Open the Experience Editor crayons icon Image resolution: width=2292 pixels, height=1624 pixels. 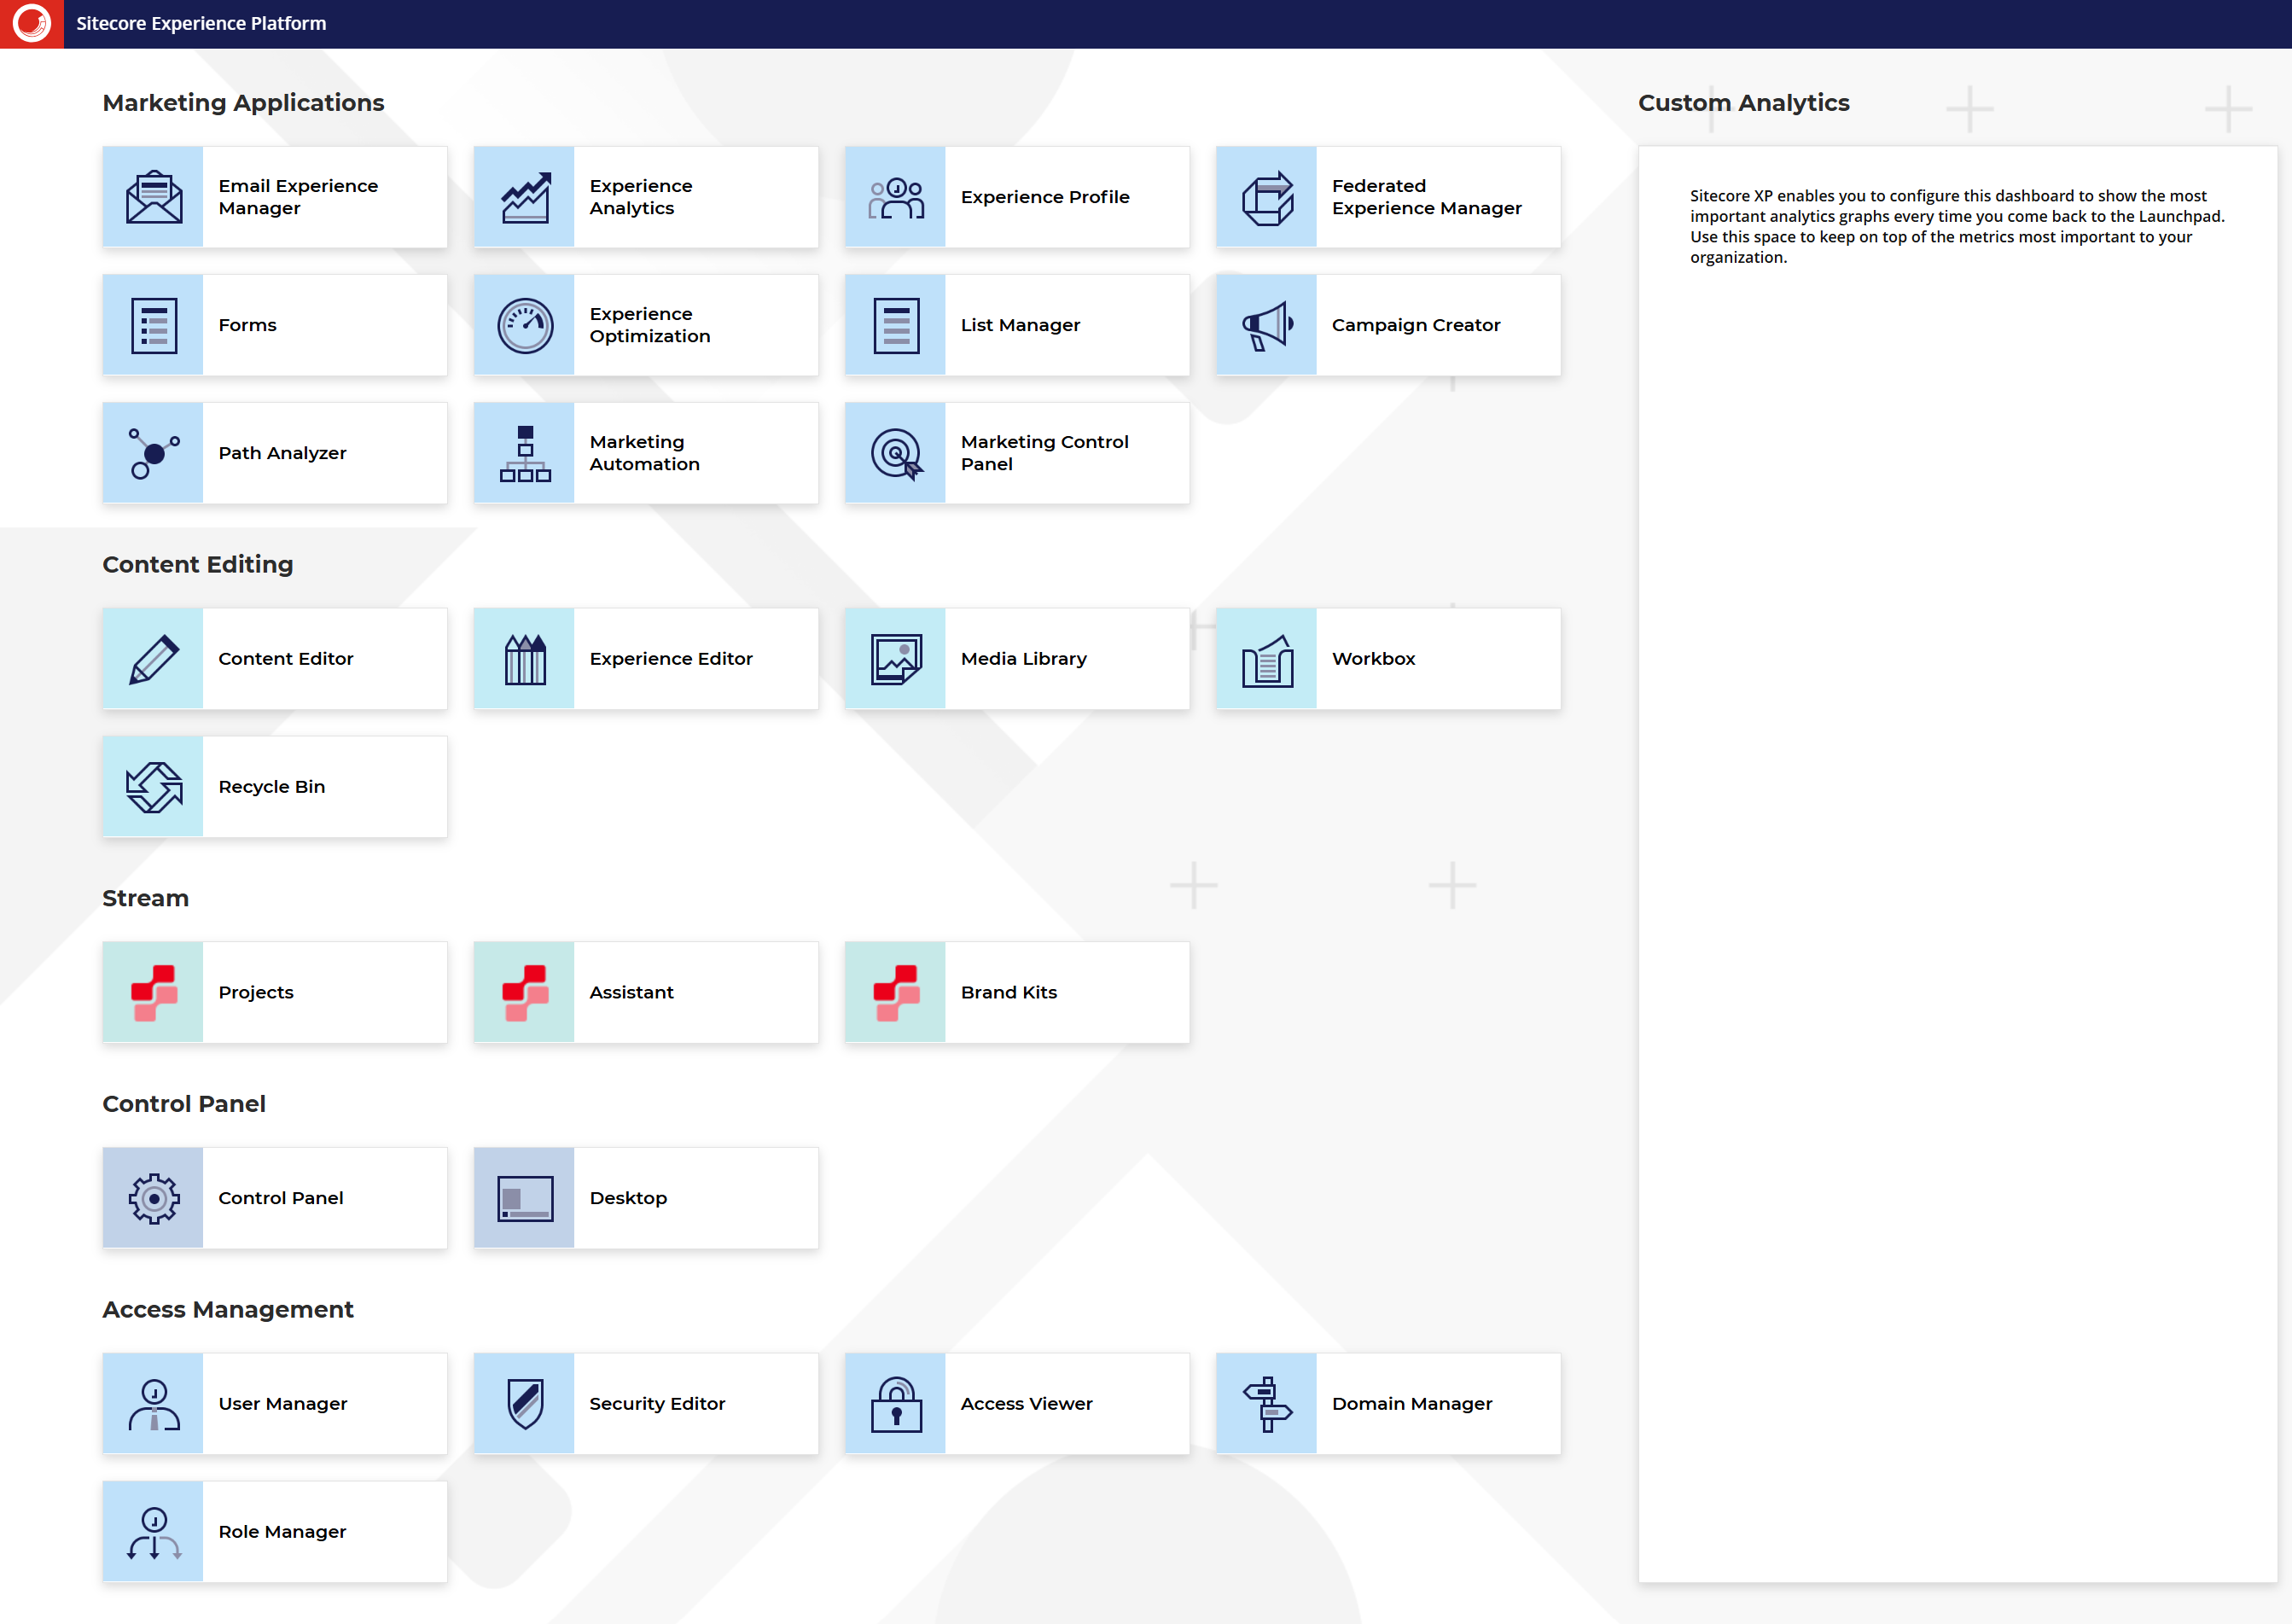click(x=524, y=658)
